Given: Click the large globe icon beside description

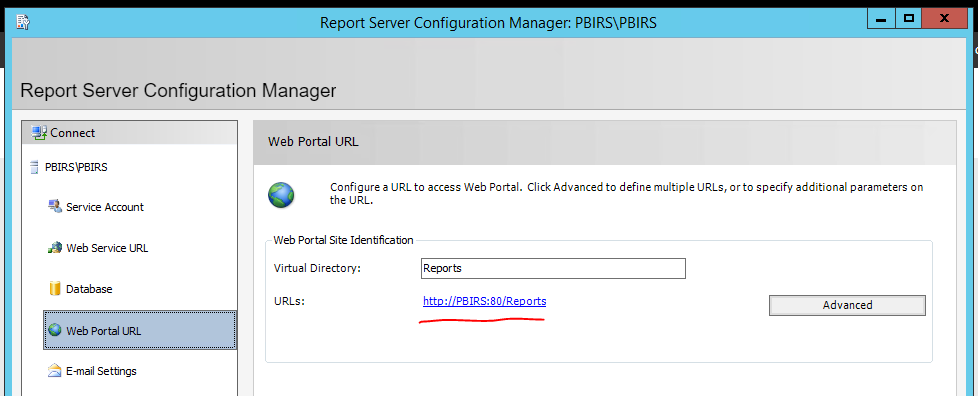Looking at the screenshot, I should (x=281, y=195).
